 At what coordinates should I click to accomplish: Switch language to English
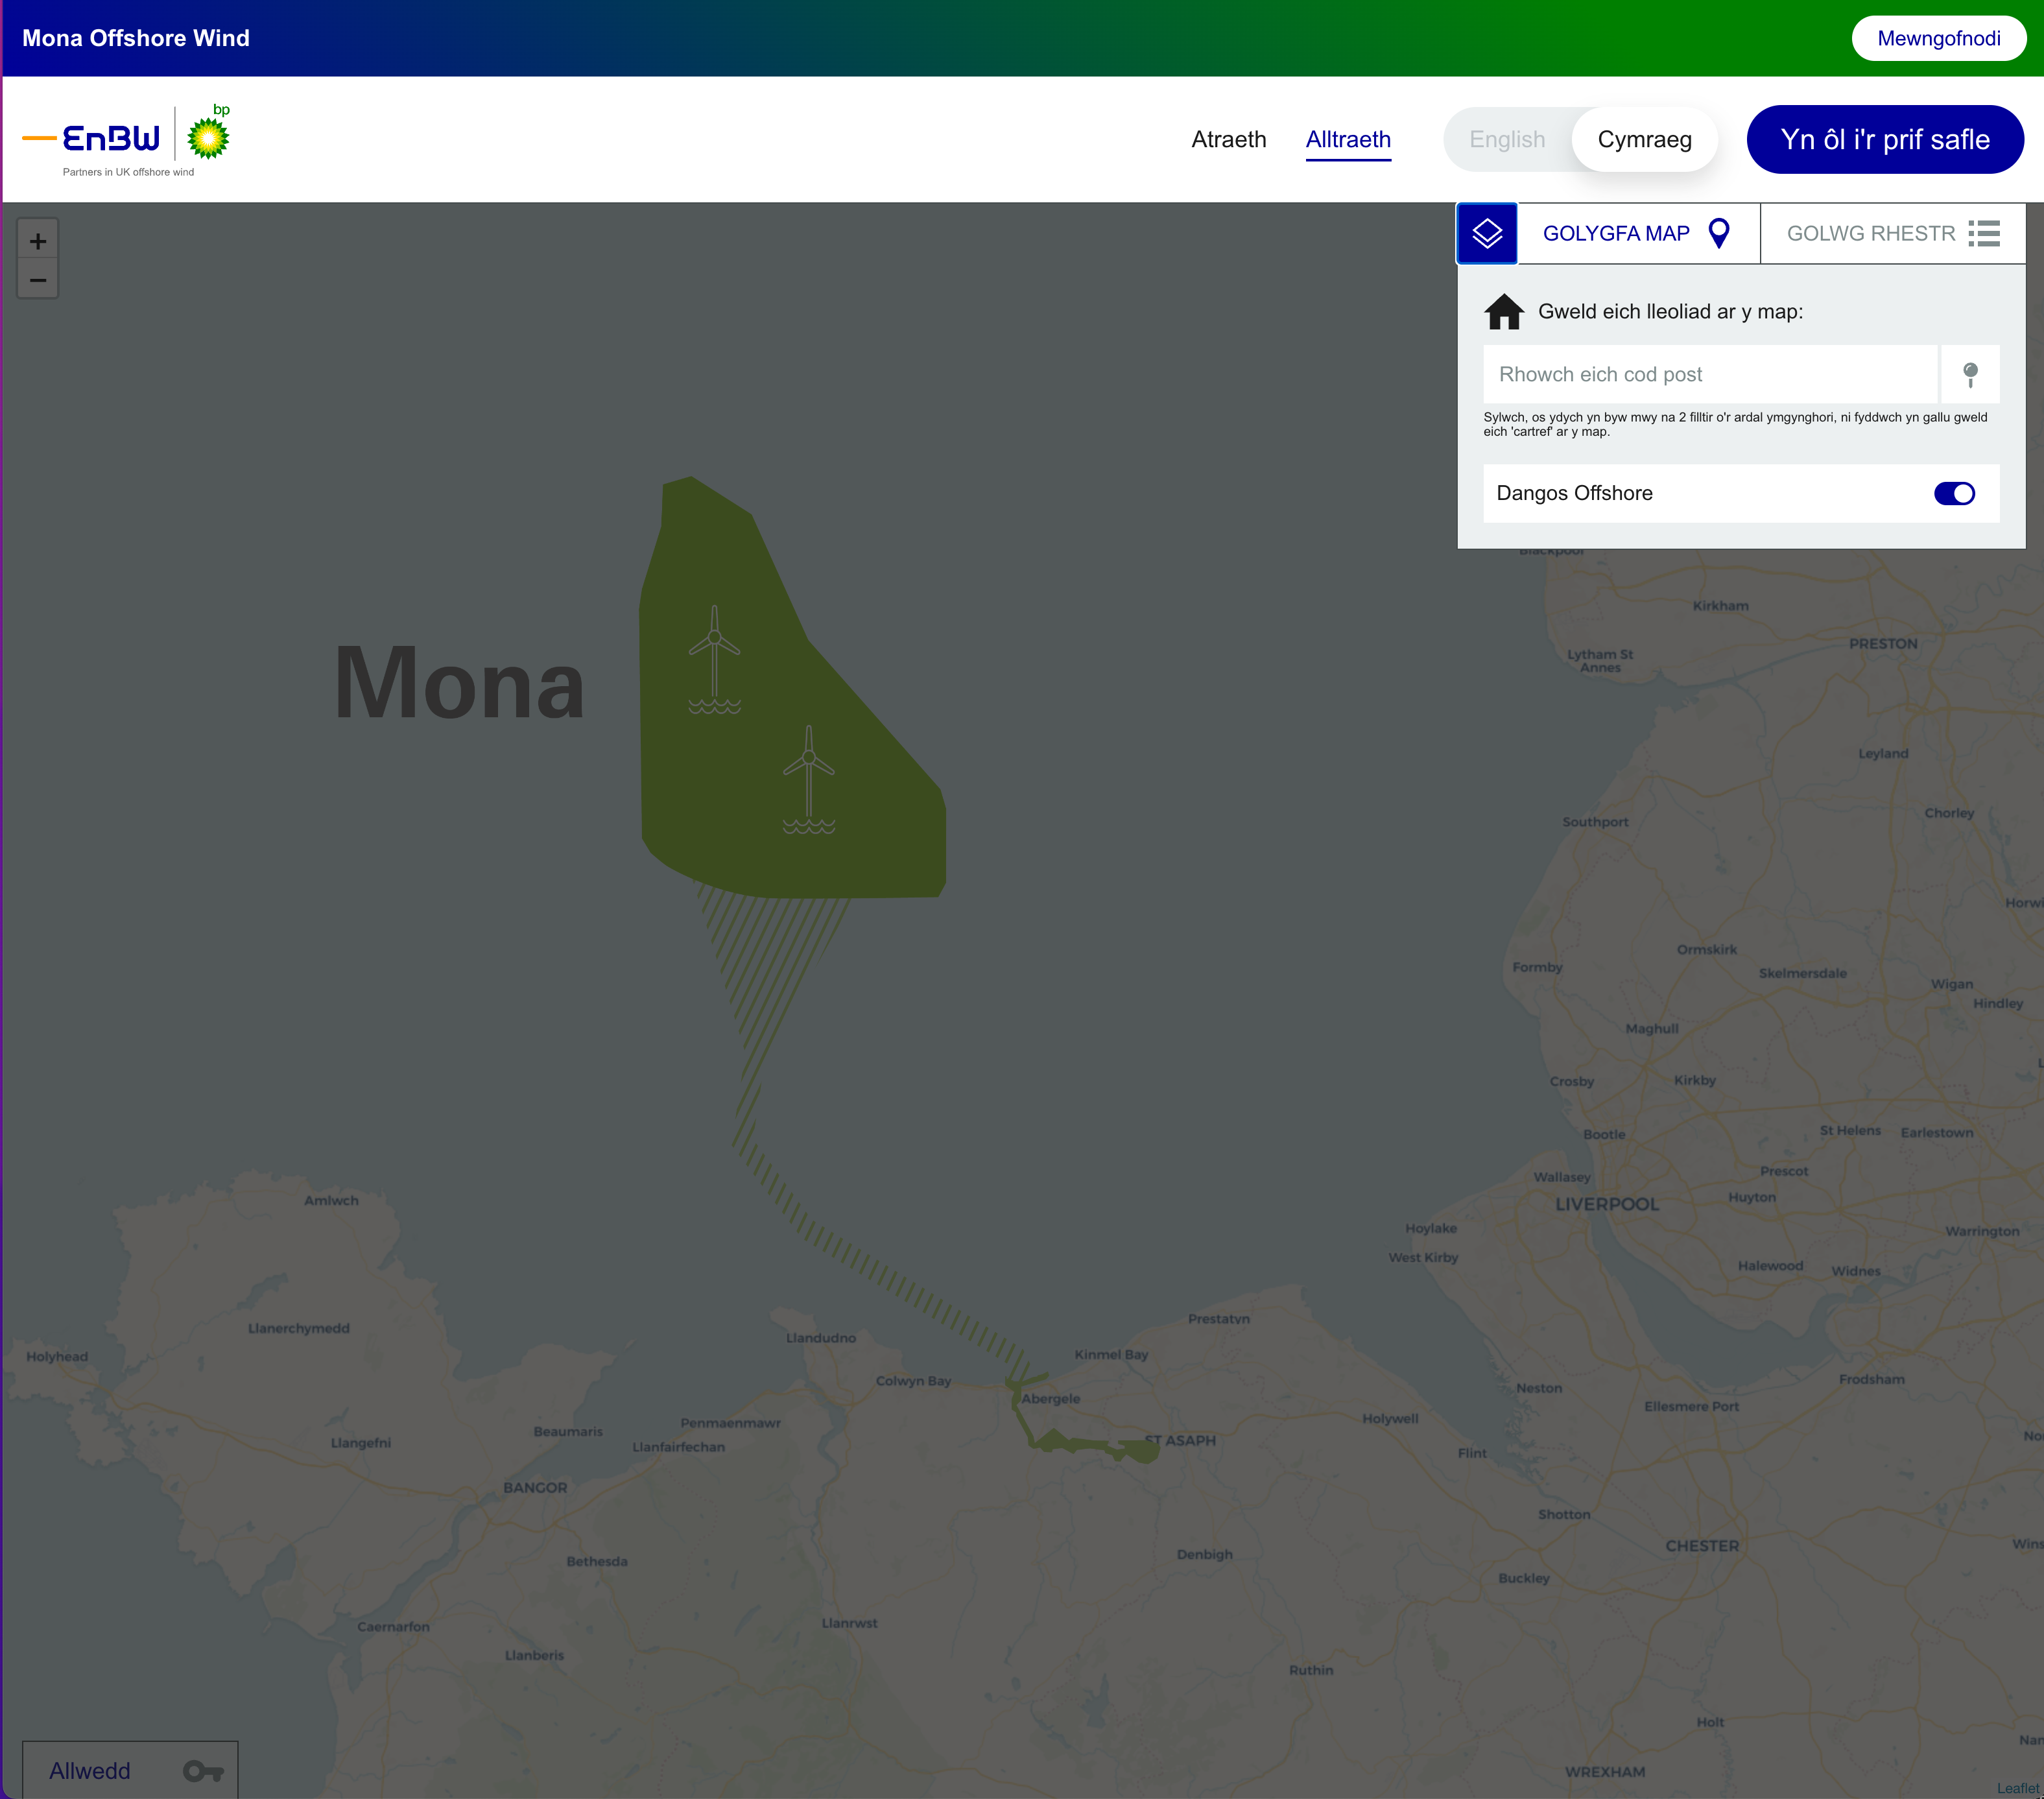1507,140
